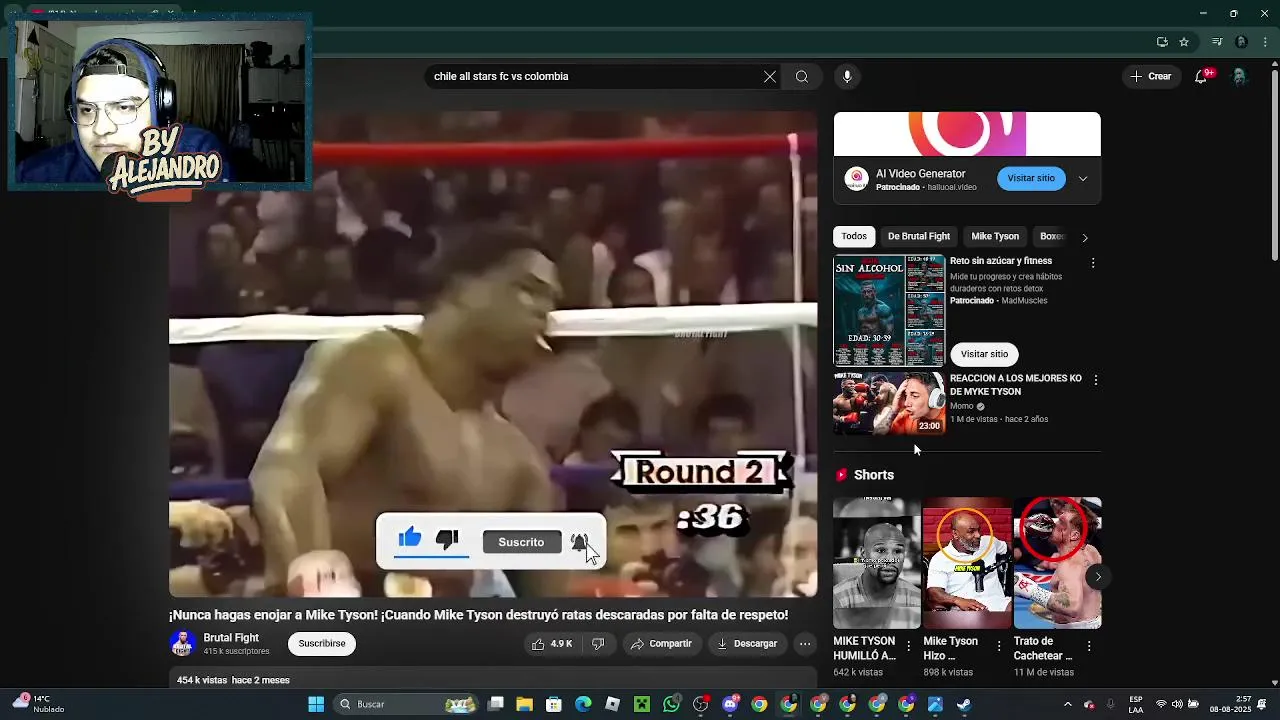Click the ESP LAA language indicator
Image resolution: width=1280 pixels, height=720 pixels.
click(1136, 704)
